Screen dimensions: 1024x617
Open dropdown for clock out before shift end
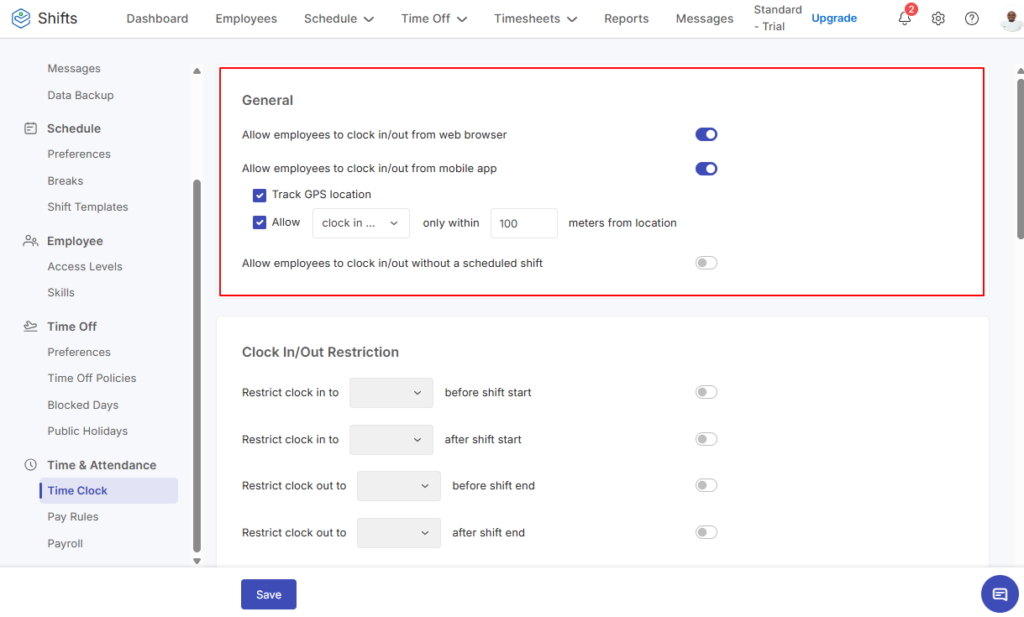point(398,486)
